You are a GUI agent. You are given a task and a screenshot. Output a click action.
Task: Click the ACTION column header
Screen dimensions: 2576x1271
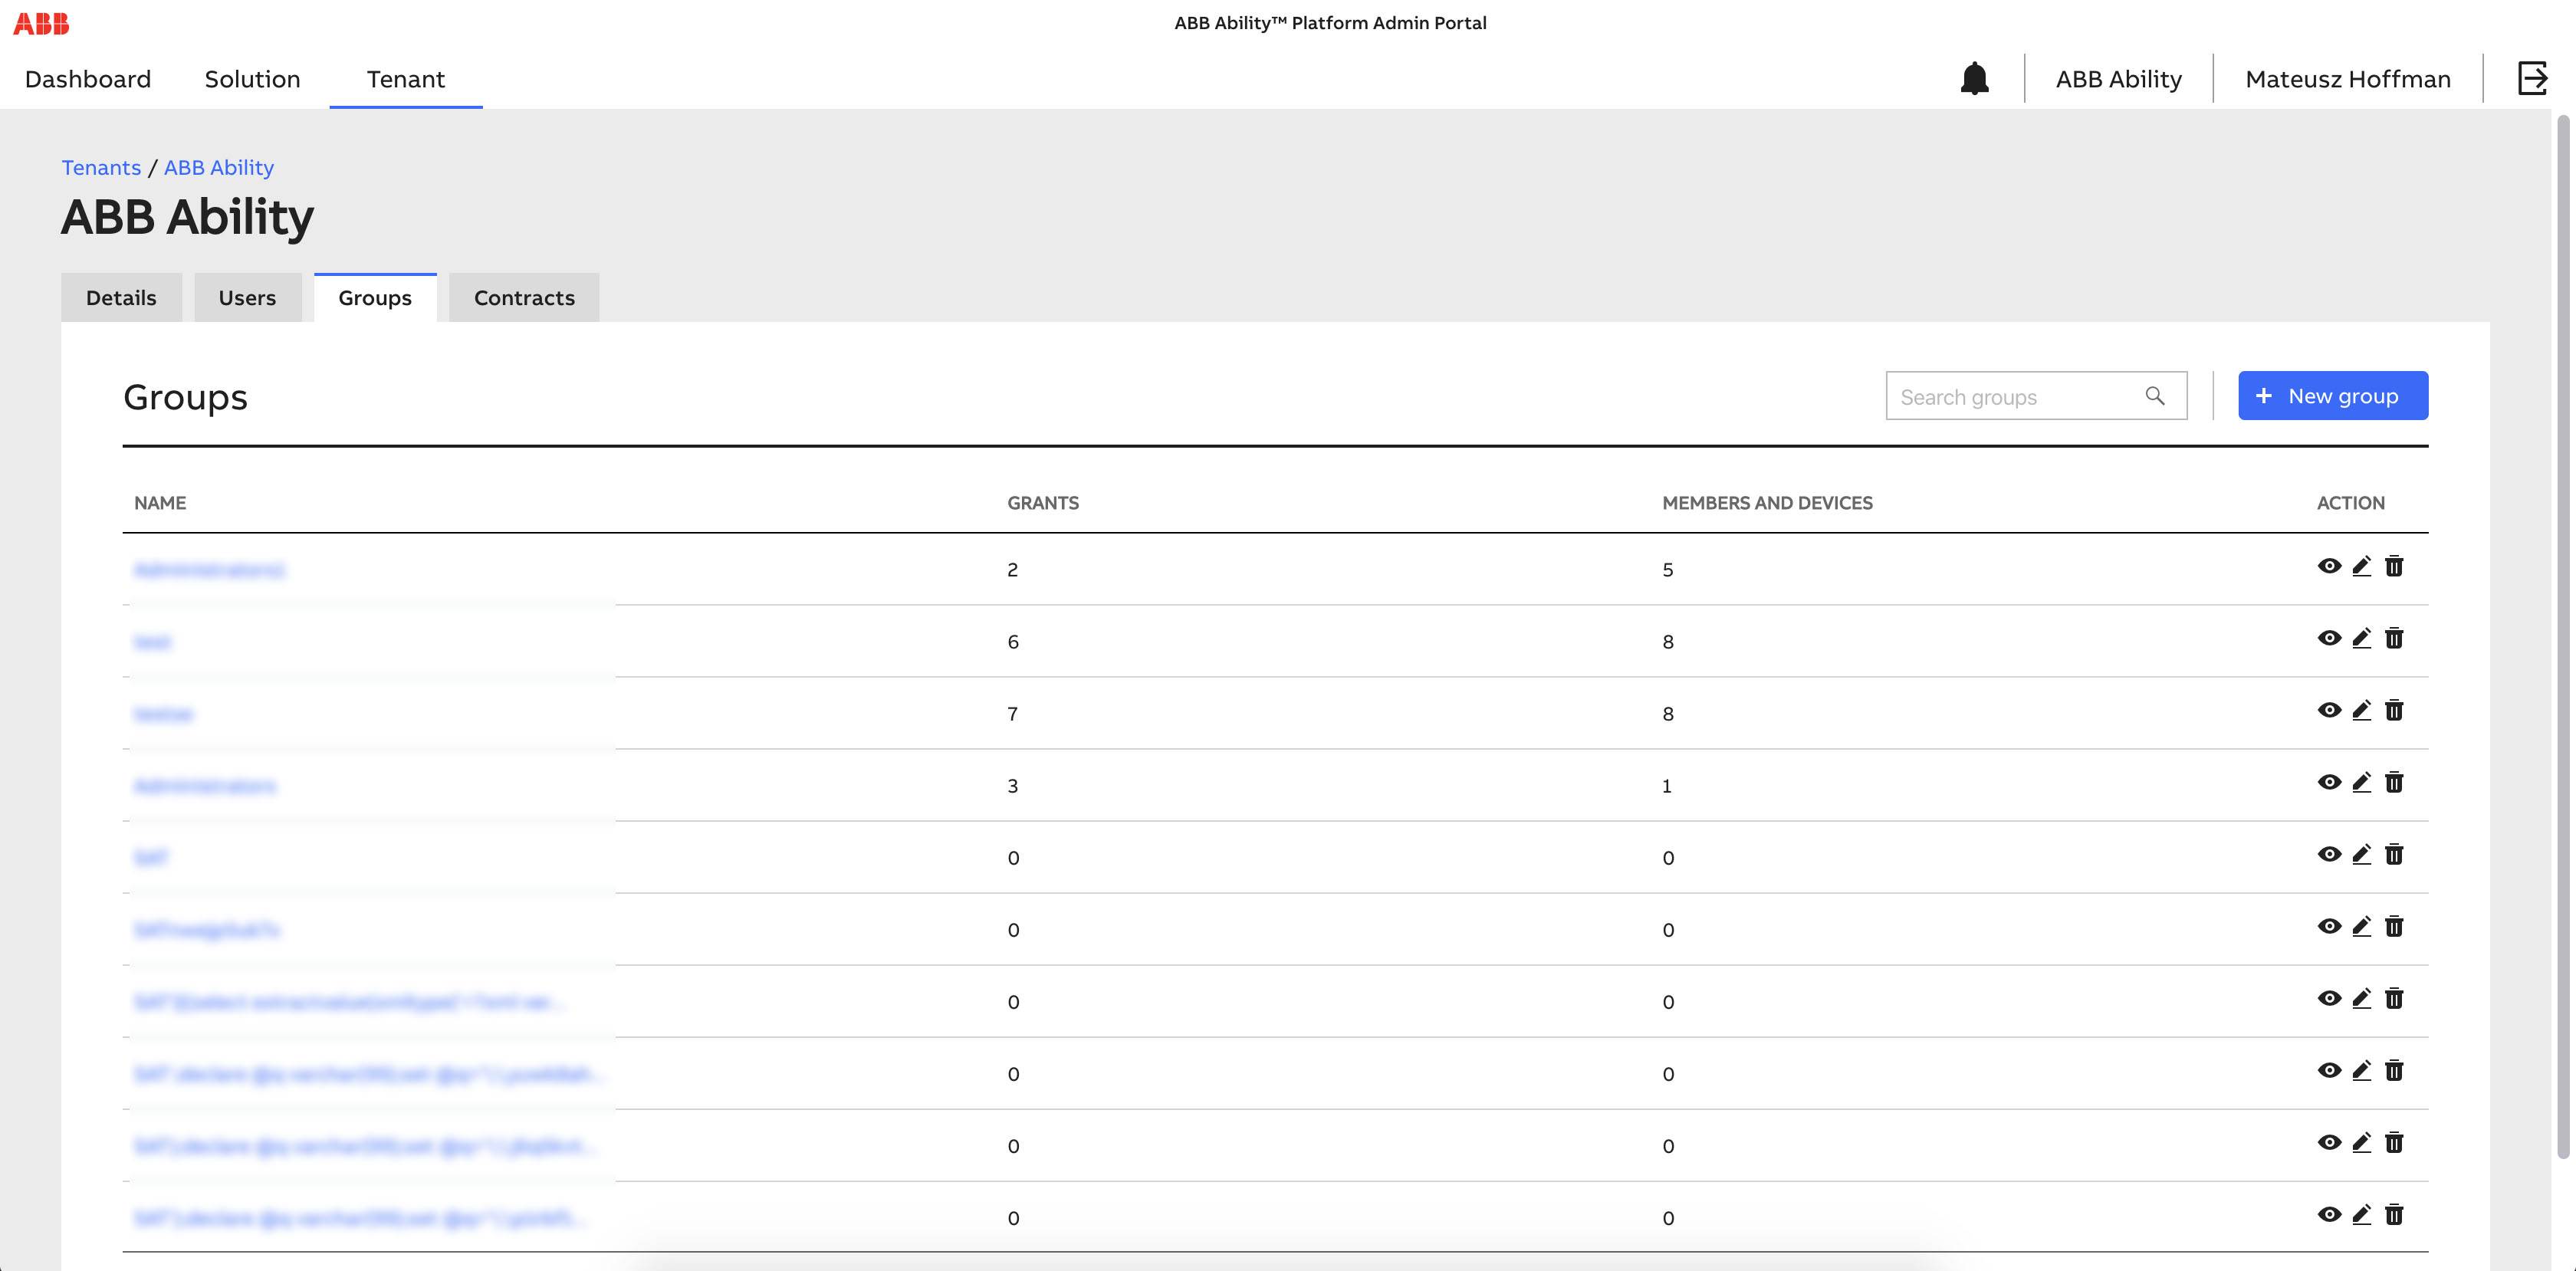(2350, 503)
